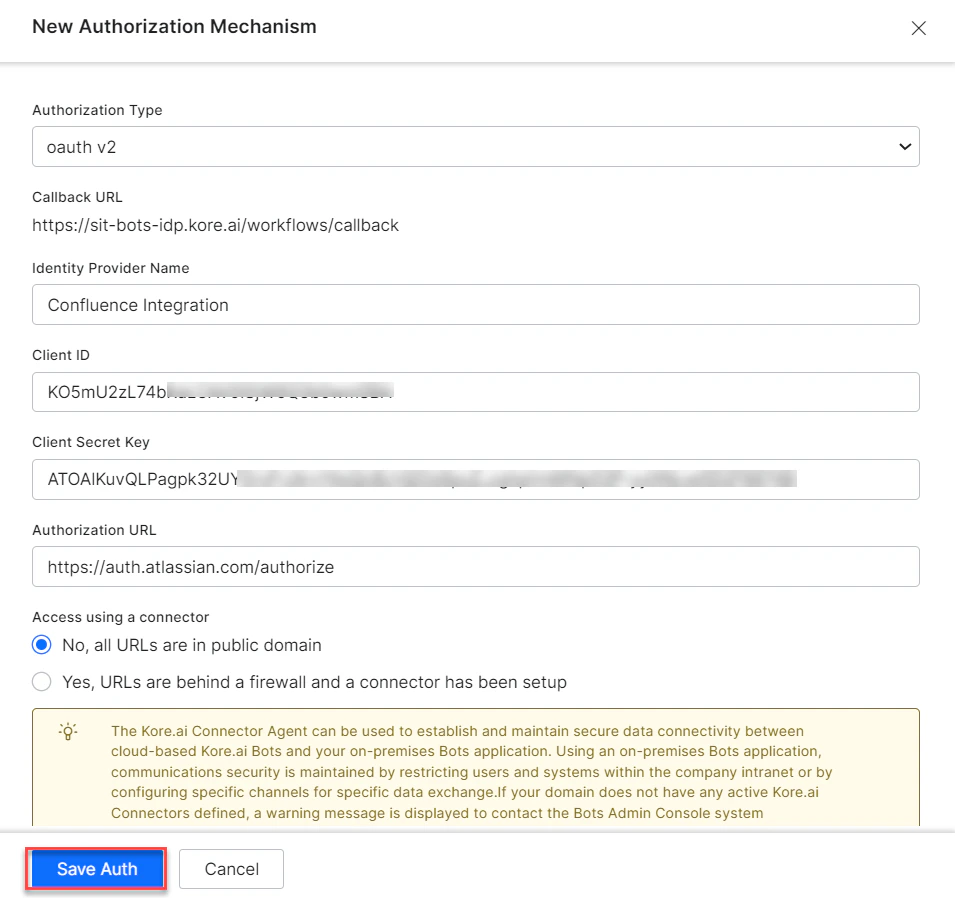Close the New Authorization Mechanism dialog

click(x=918, y=28)
